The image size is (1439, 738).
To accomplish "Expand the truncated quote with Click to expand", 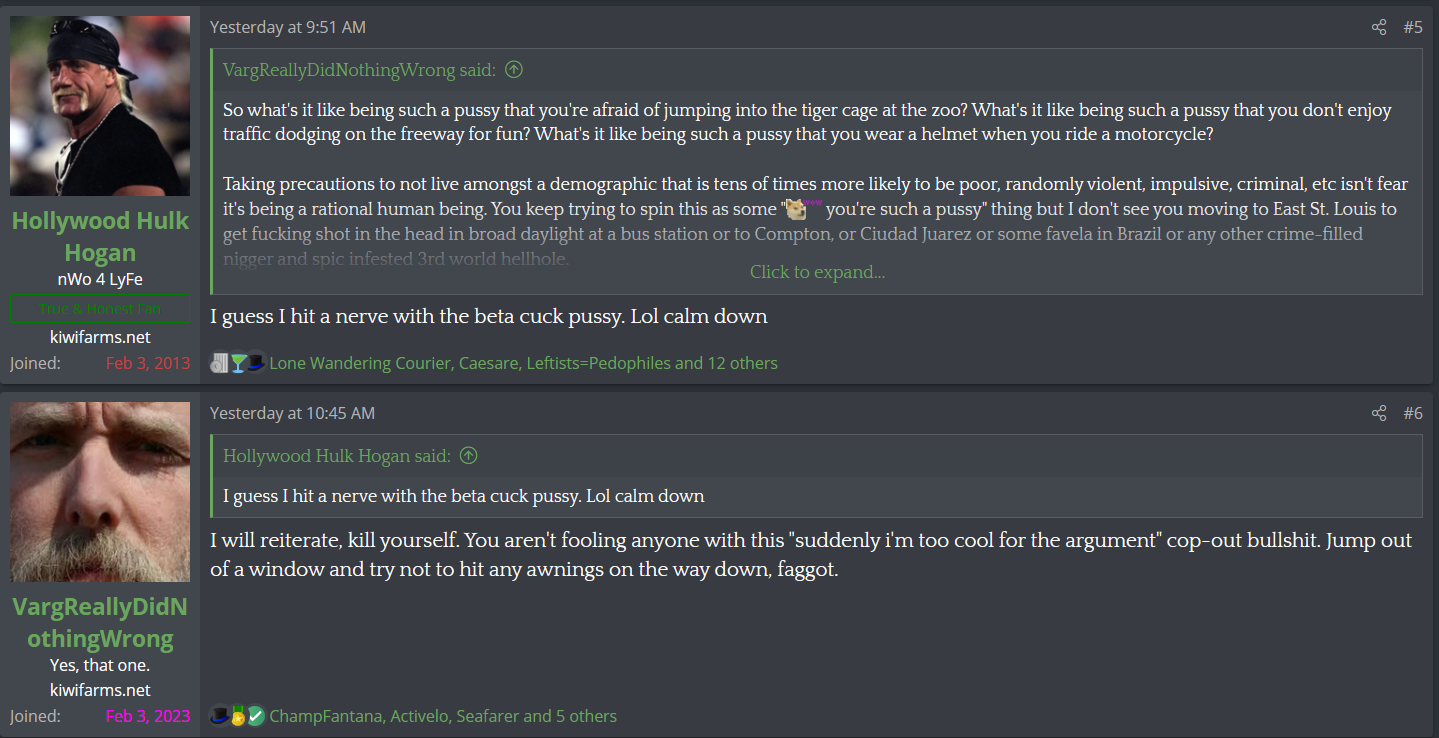I will [x=817, y=272].
